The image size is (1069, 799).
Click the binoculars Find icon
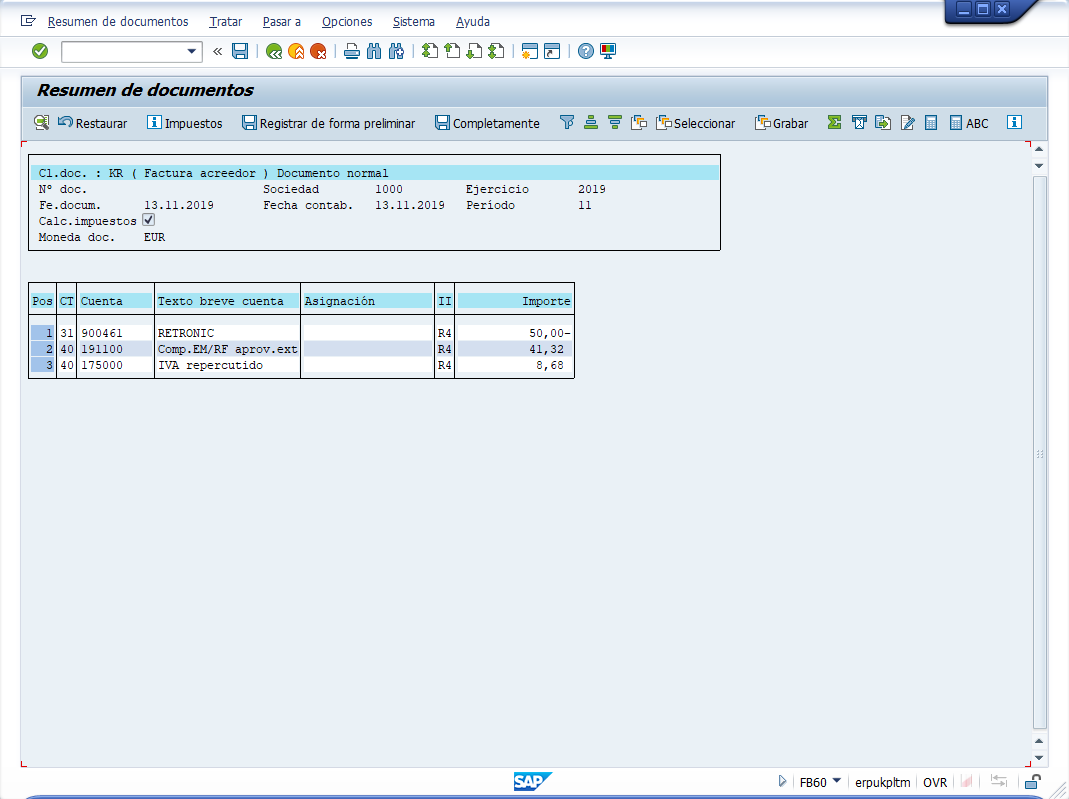click(x=374, y=51)
